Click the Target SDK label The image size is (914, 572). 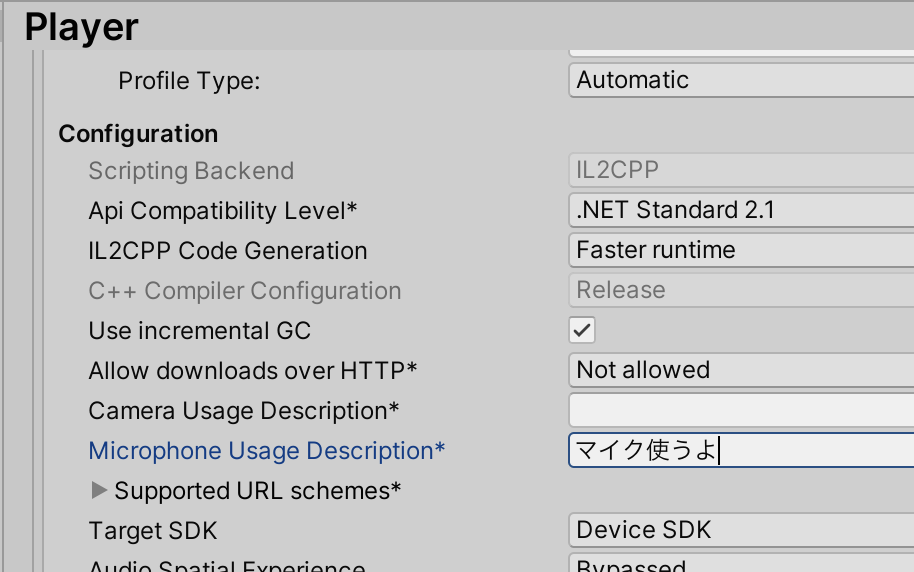pos(153,531)
